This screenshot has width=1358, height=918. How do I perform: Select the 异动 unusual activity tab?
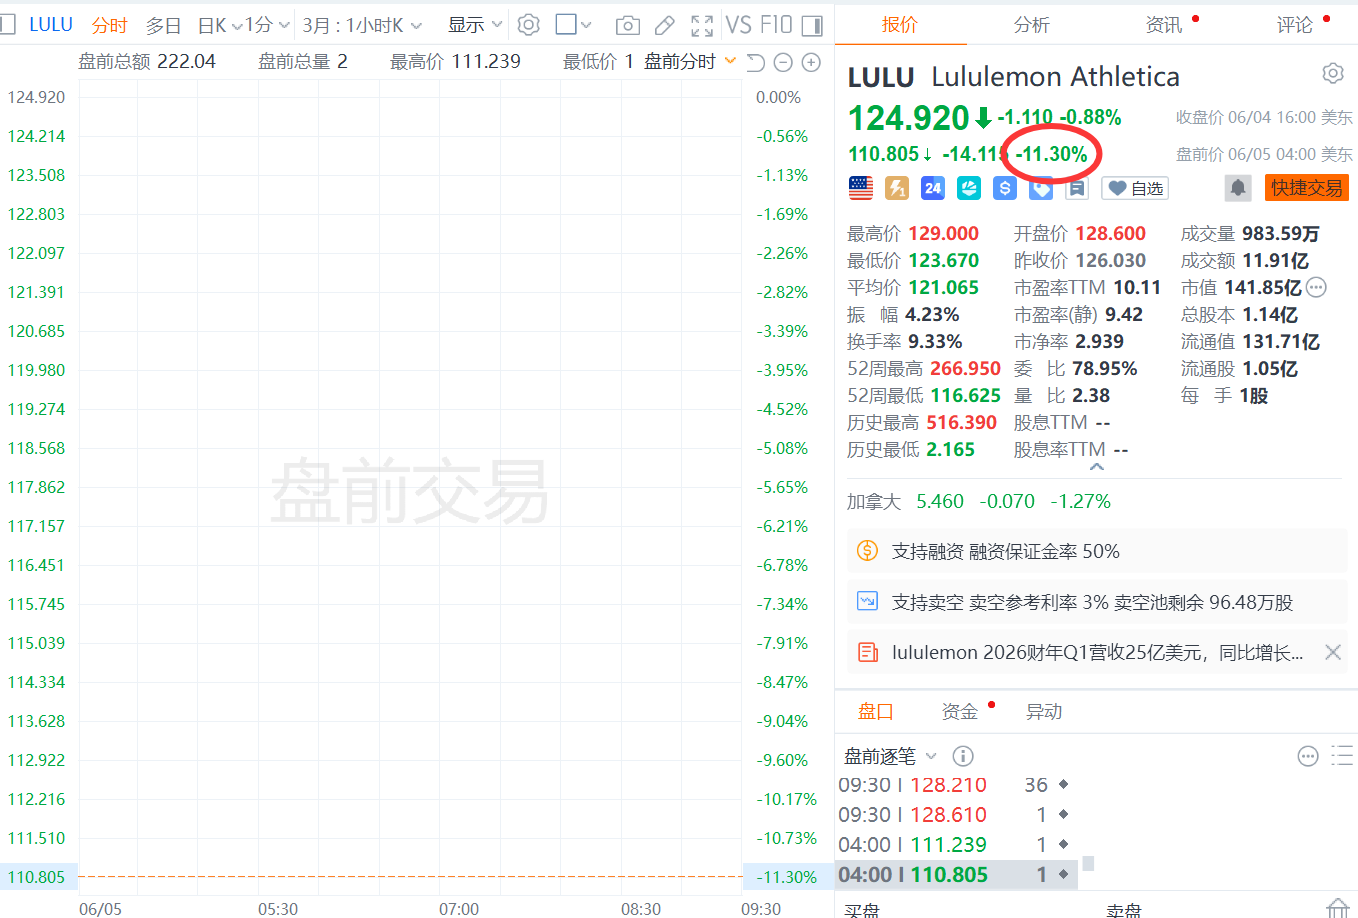coord(1044,712)
